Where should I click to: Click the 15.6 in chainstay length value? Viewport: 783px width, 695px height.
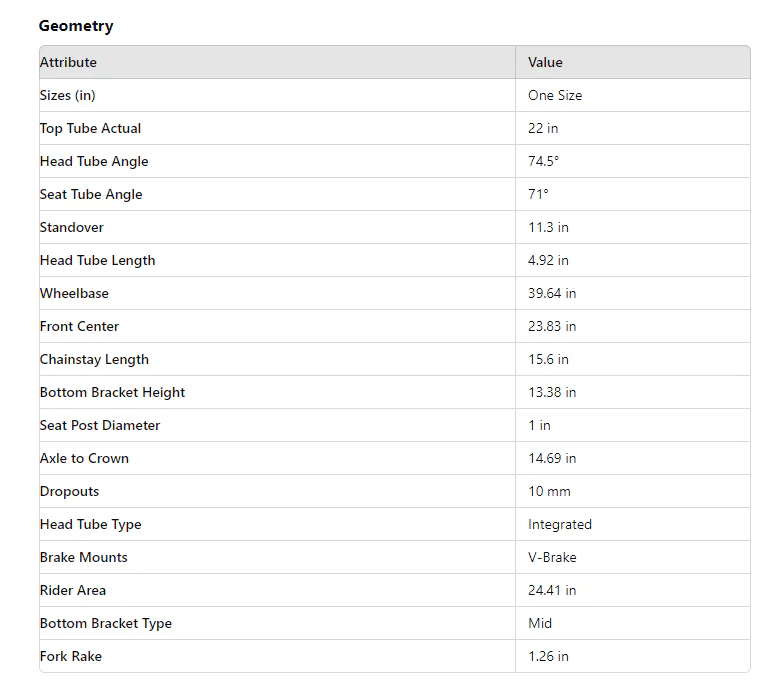(x=548, y=359)
